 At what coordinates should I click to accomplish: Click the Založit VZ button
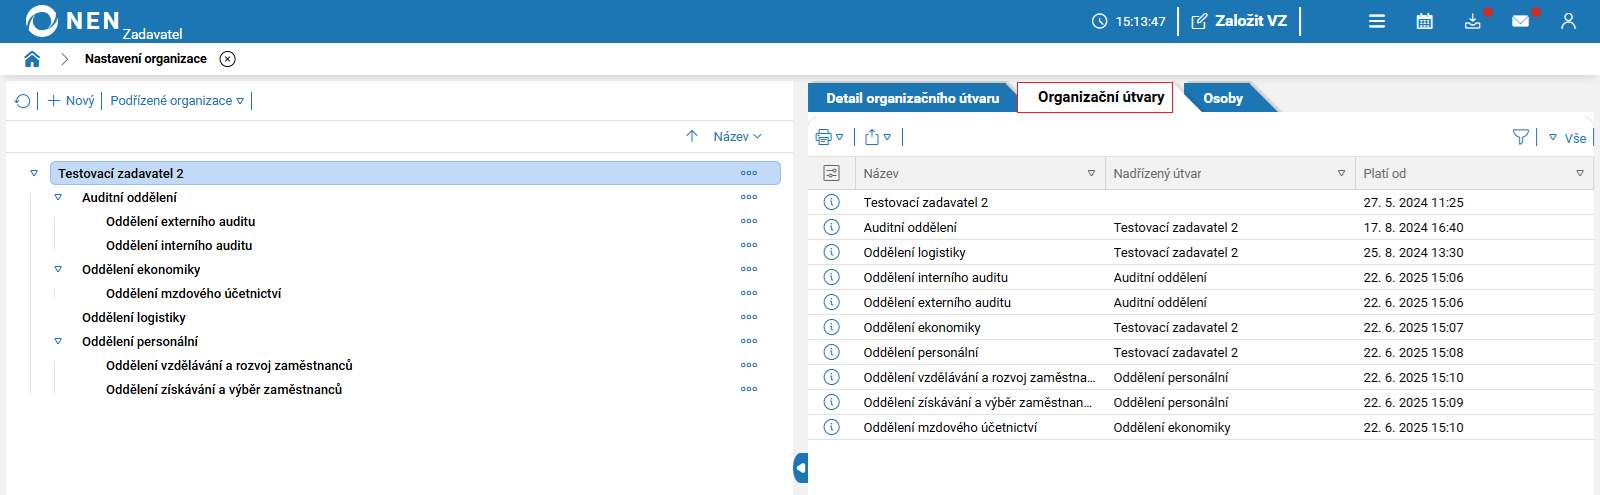pyautogui.click(x=1239, y=21)
